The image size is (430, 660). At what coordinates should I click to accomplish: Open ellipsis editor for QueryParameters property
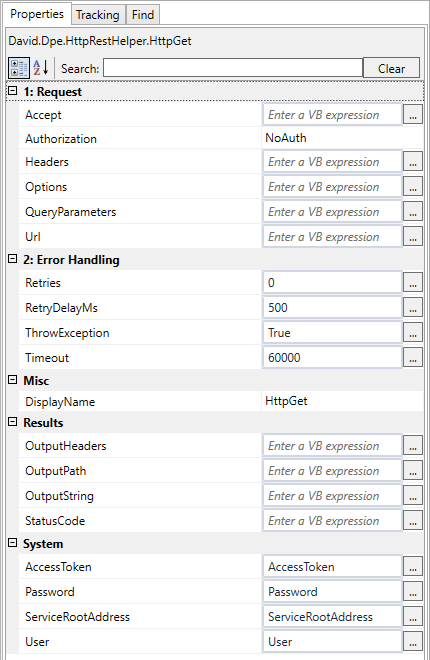[x=413, y=212]
